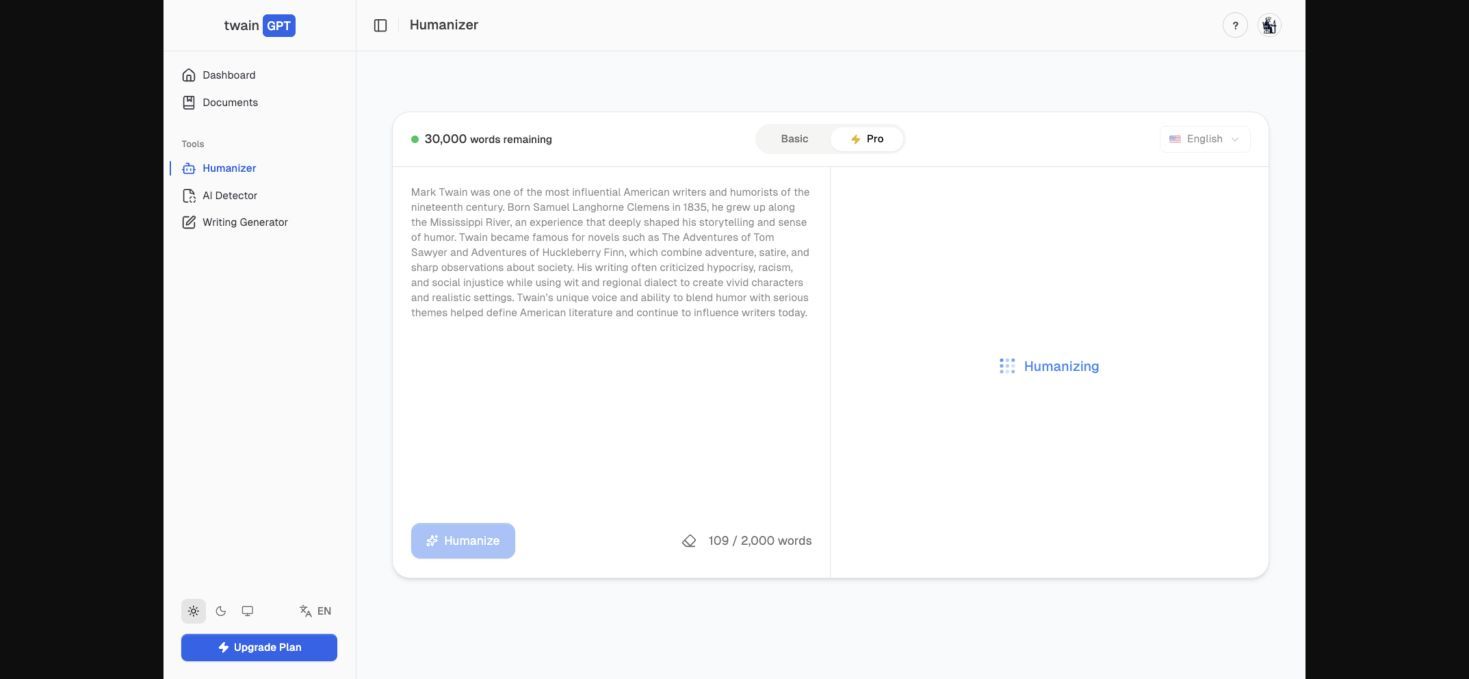This screenshot has width=1469, height=679.
Task: Click the Upgrade Plan button
Action: pyautogui.click(x=259, y=647)
